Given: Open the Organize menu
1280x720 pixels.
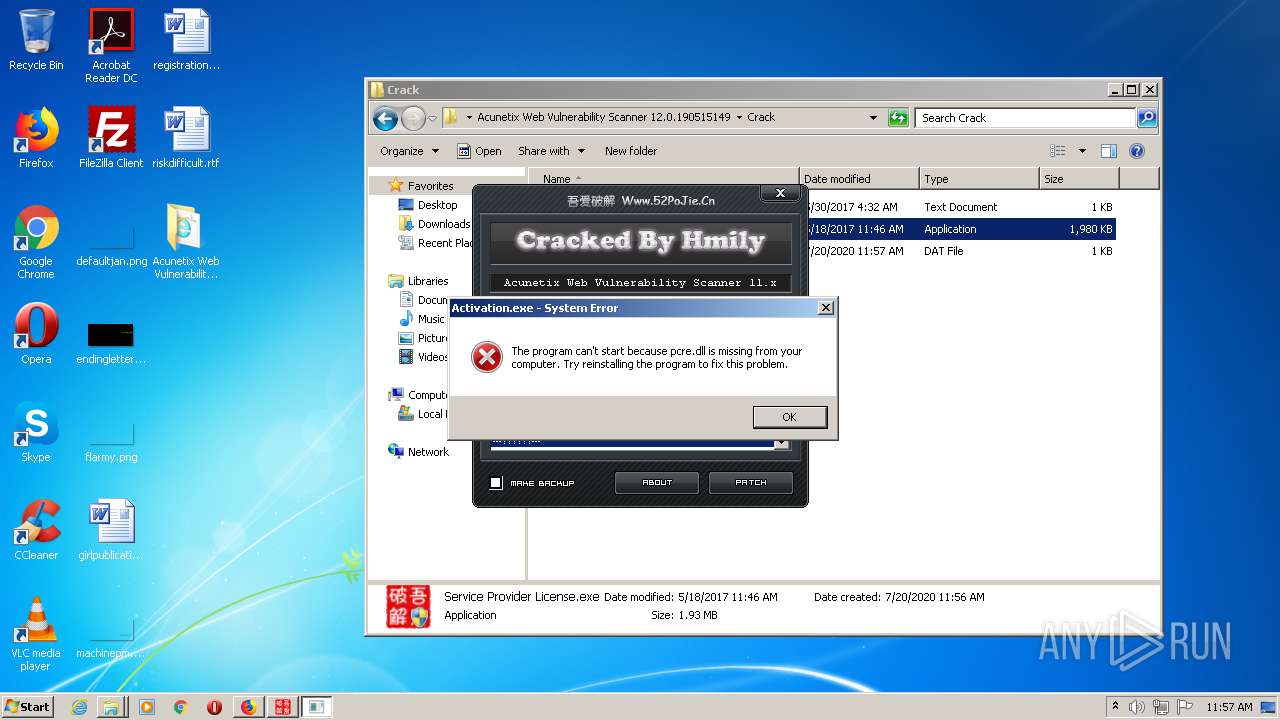Looking at the screenshot, I should click(409, 151).
